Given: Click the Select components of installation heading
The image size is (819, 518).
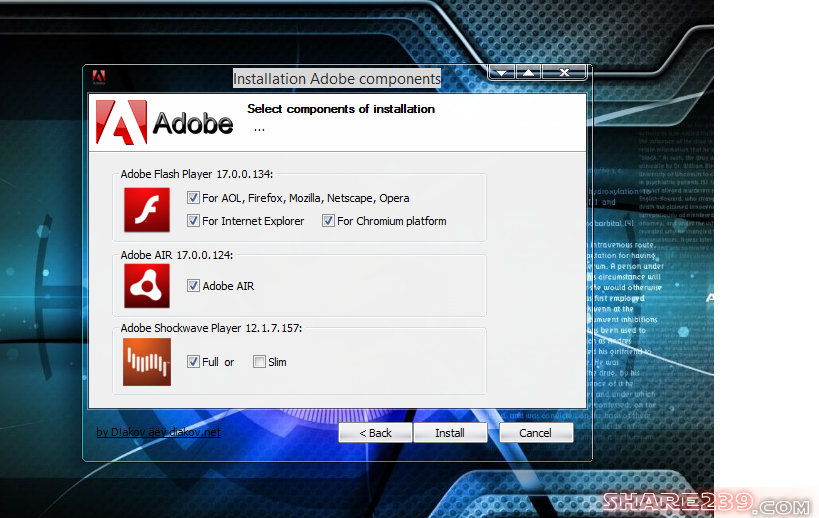Looking at the screenshot, I should [x=341, y=109].
